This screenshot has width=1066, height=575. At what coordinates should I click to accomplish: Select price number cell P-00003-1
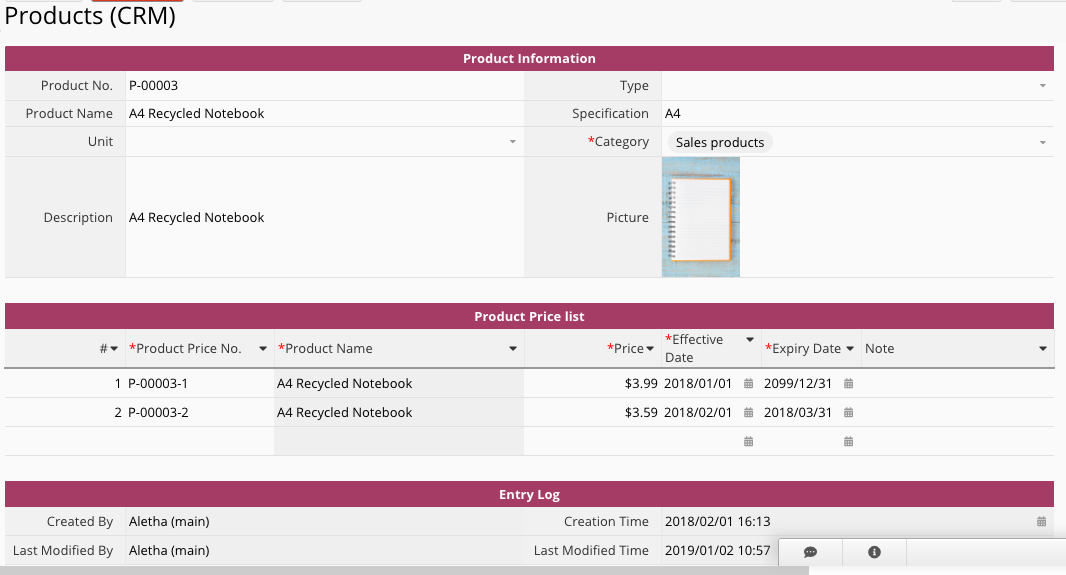click(200, 383)
